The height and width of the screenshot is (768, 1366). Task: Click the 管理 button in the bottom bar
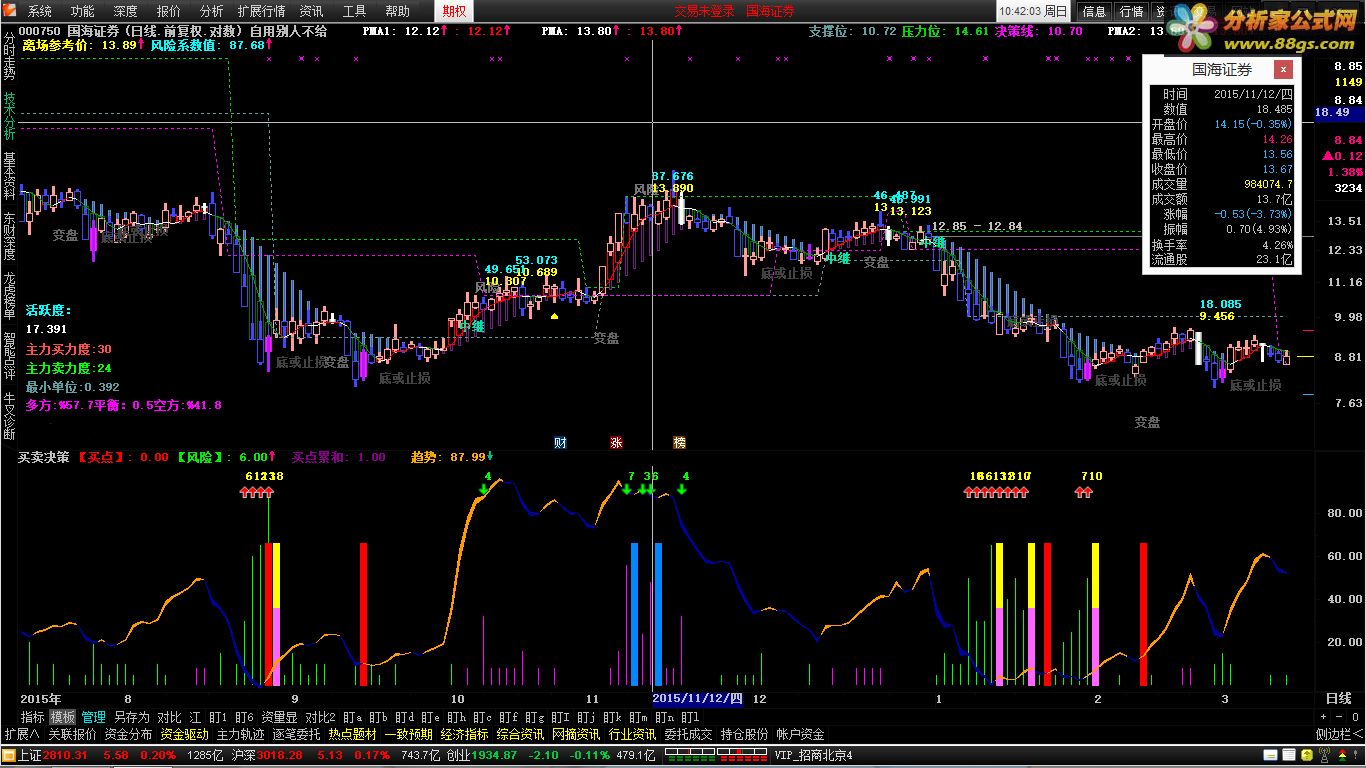click(x=94, y=717)
